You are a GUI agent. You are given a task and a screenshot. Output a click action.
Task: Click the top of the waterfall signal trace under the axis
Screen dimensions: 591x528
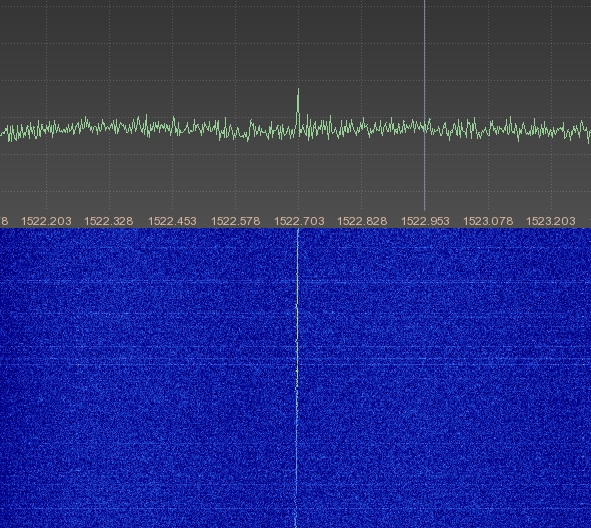click(x=298, y=231)
